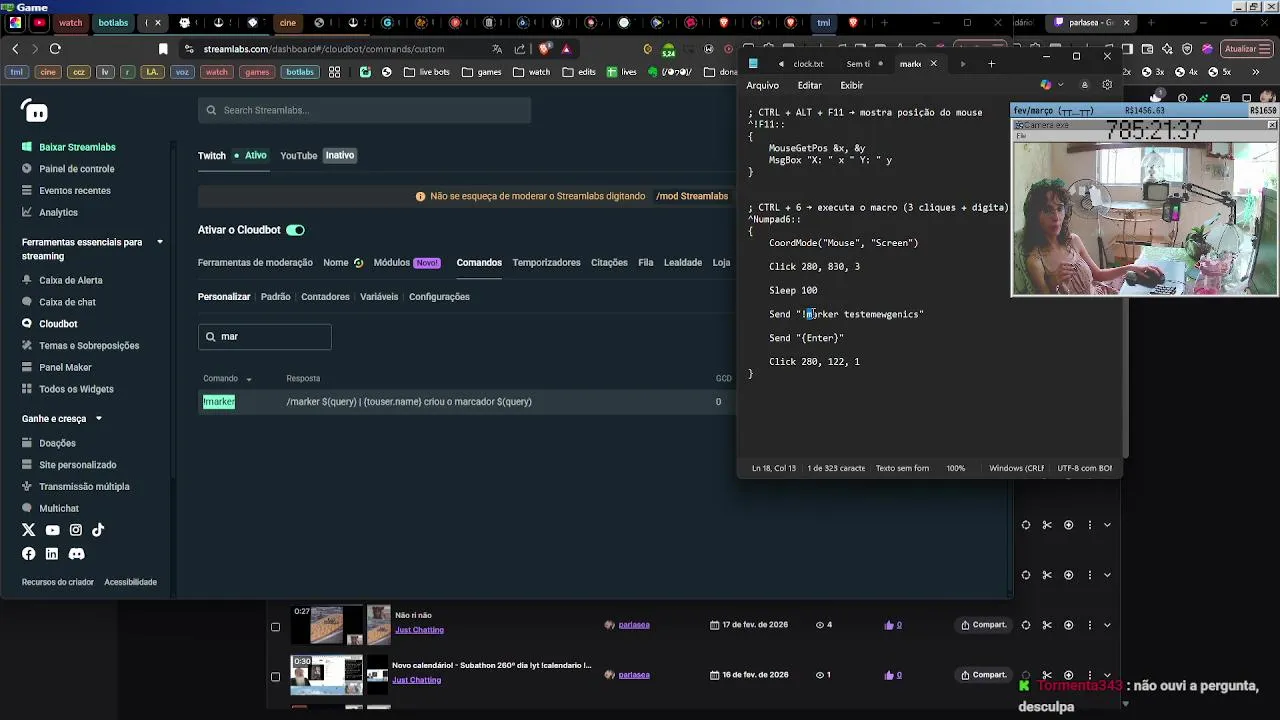Open the Lealdade tab

click(x=683, y=263)
